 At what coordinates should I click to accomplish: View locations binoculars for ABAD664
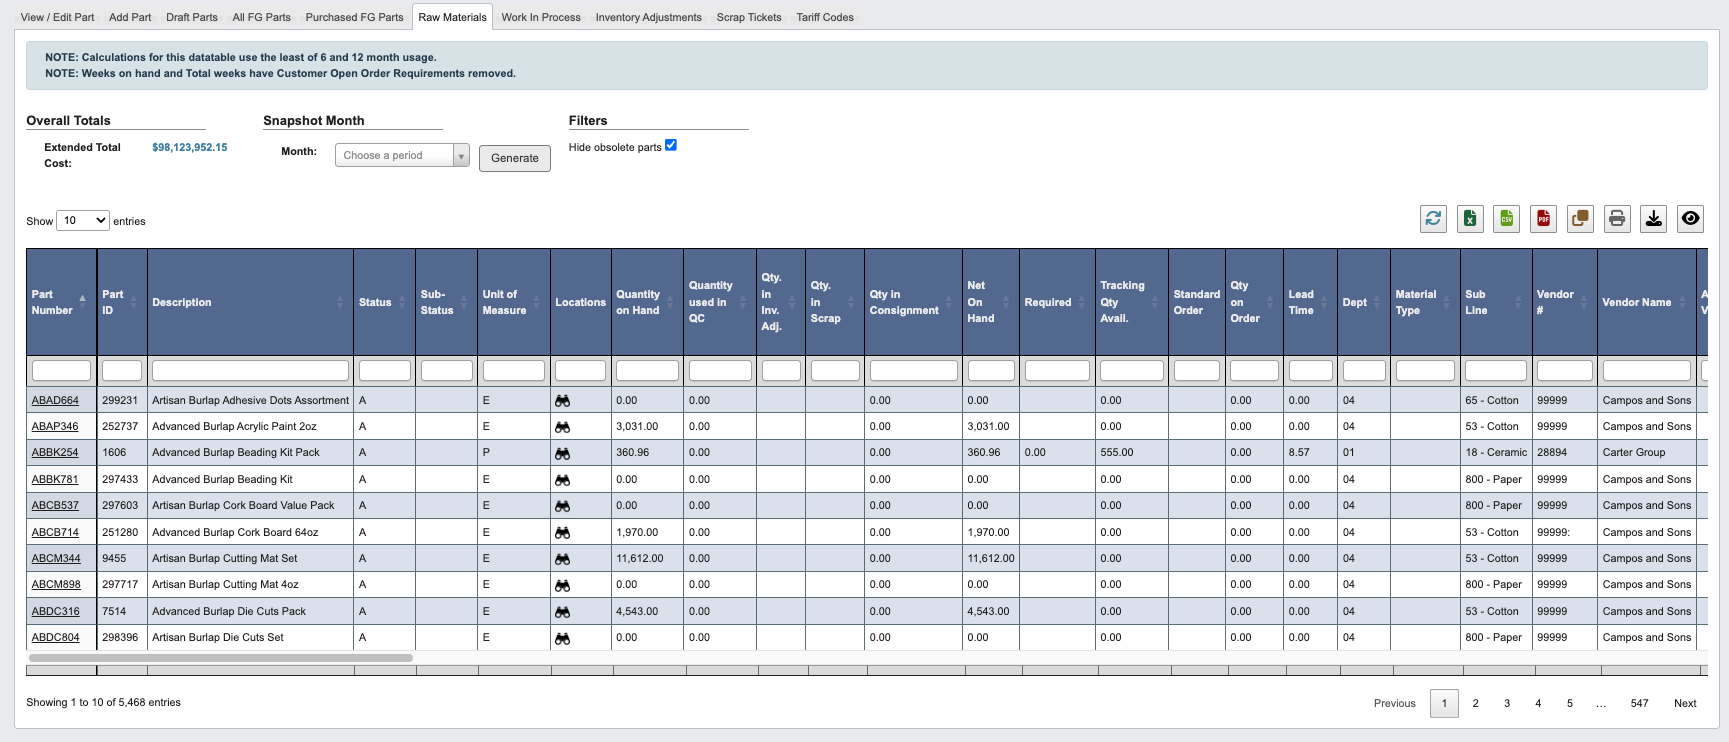(563, 400)
